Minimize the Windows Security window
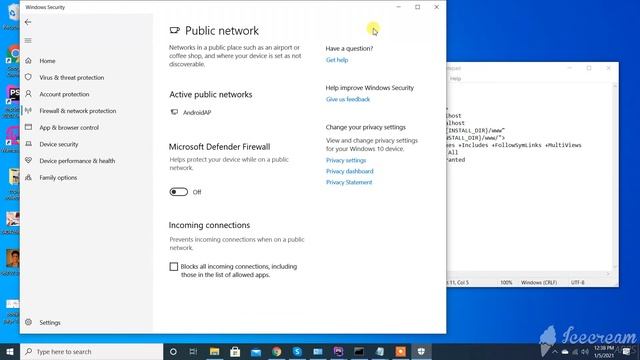 pyautogui.click(x=399, y=7)
